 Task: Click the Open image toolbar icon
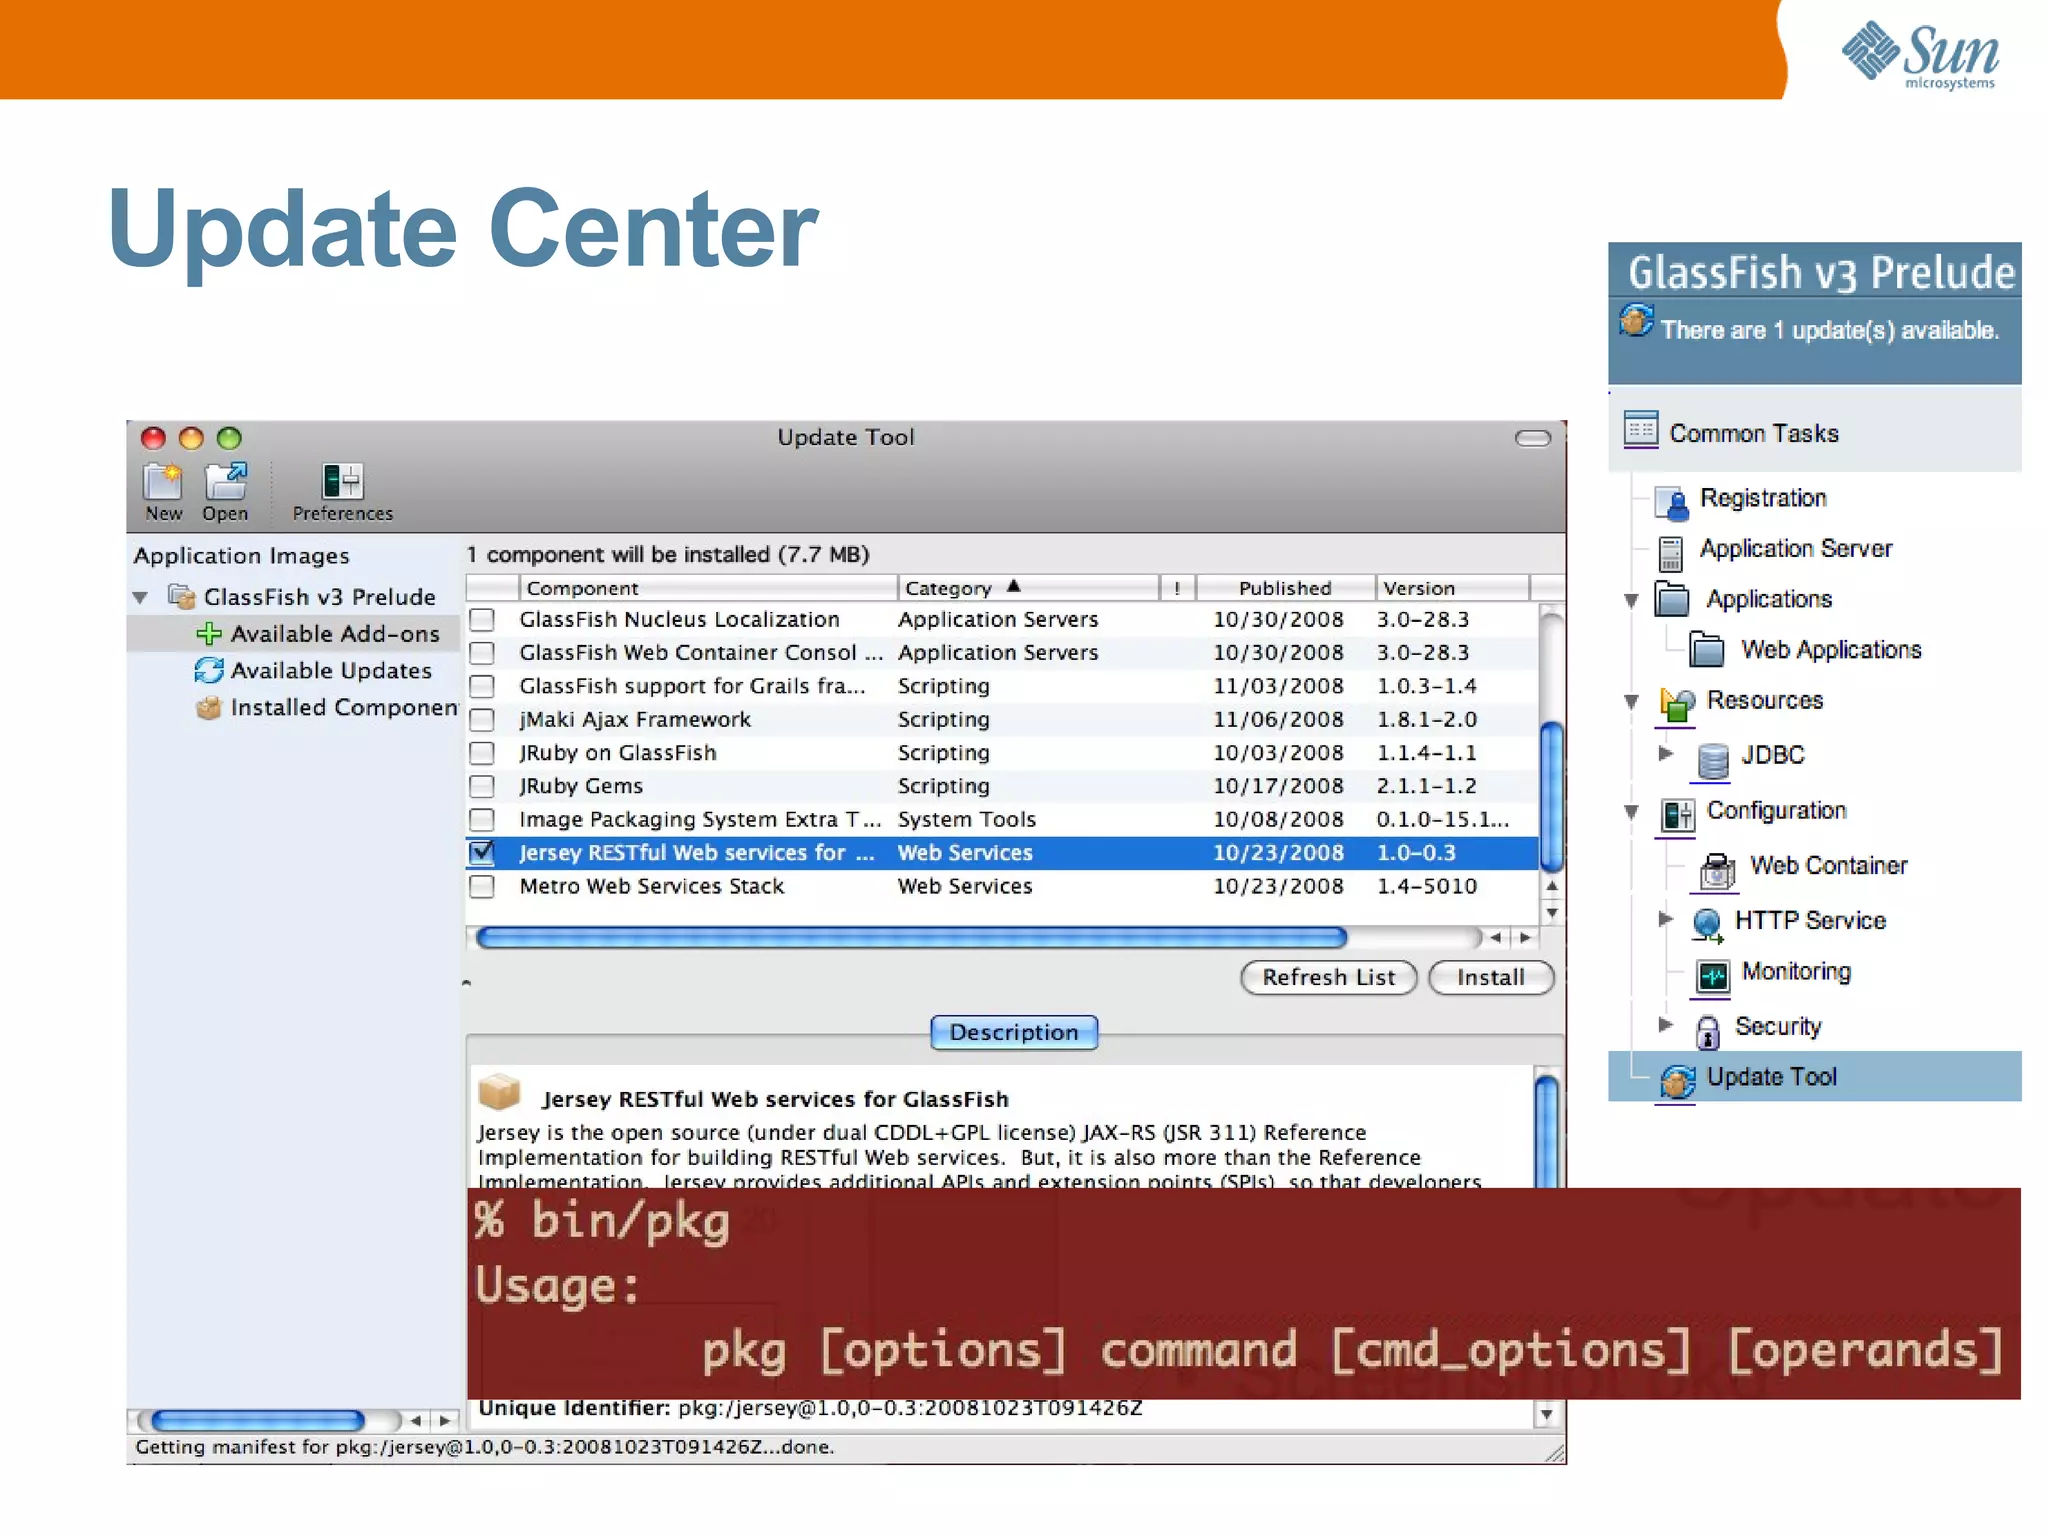[225, 482]
